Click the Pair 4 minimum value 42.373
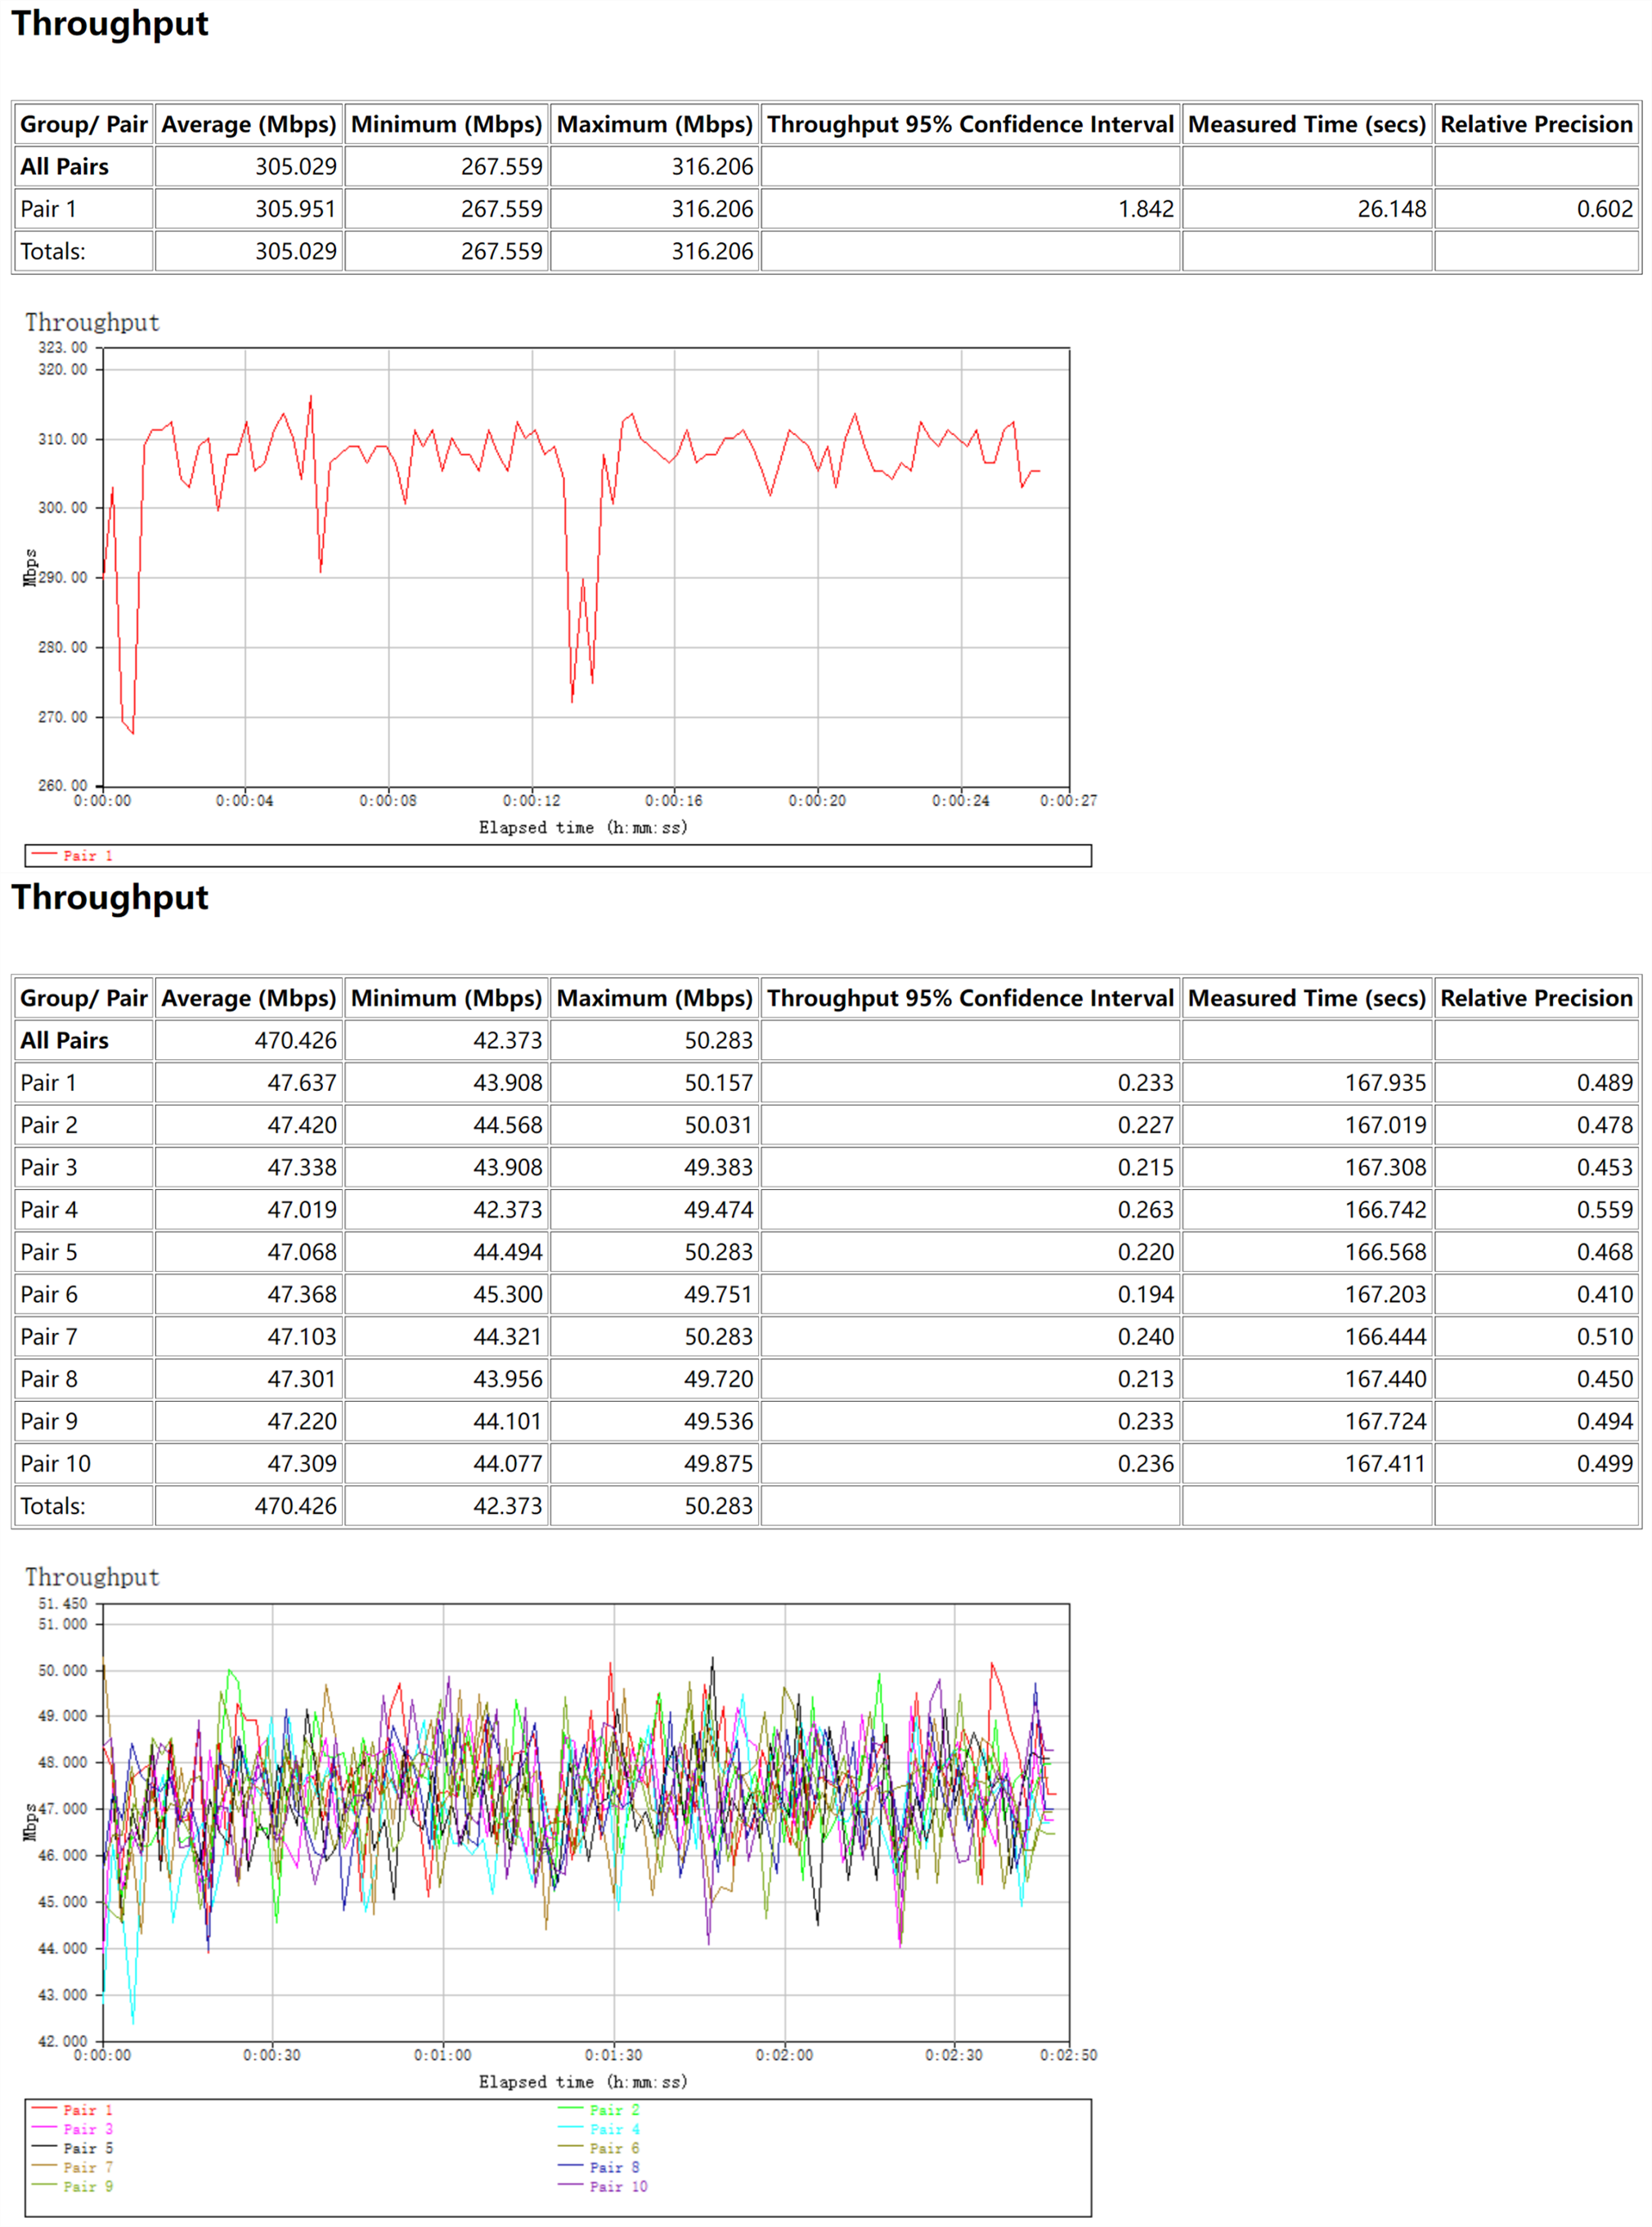Screen dimensions: 1652x2227 click(507, 1210)
